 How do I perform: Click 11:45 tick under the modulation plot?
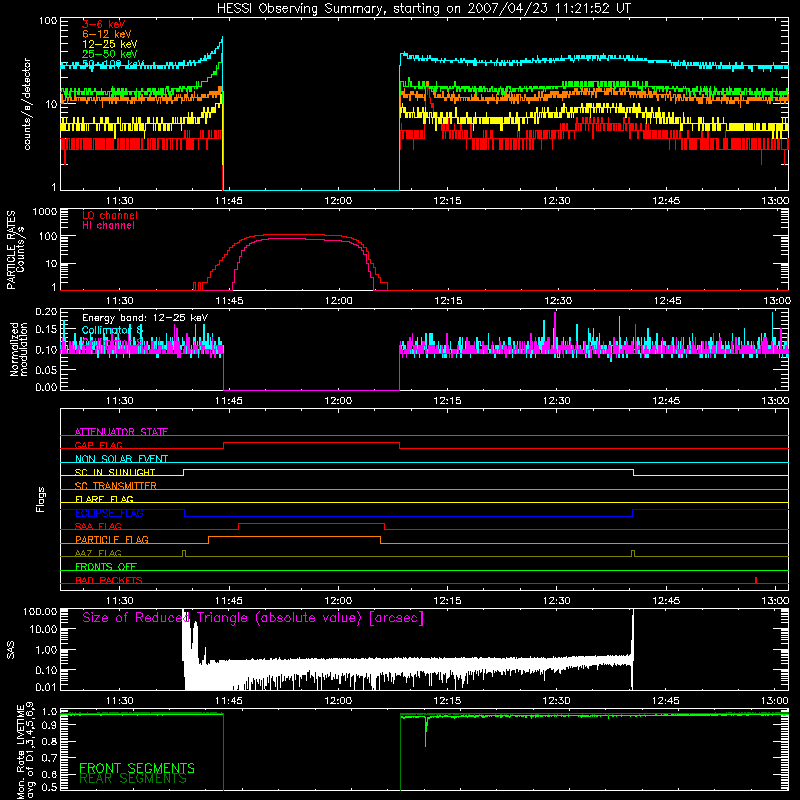pyautogui.click(x=229, y=401)
